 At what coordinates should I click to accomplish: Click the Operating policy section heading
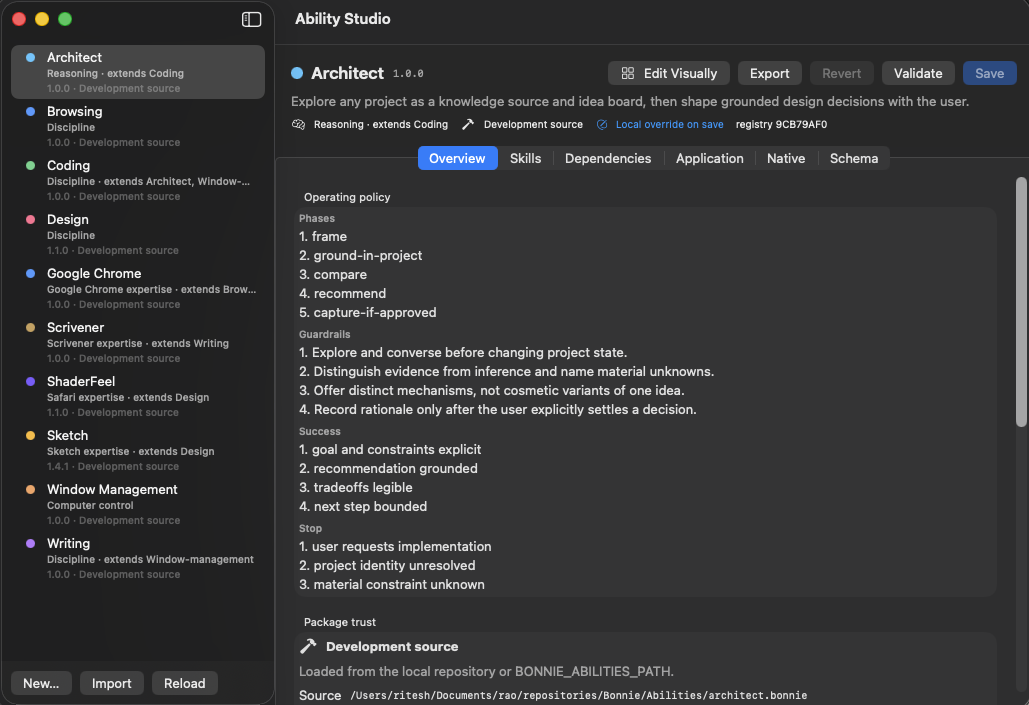[347, 197]
